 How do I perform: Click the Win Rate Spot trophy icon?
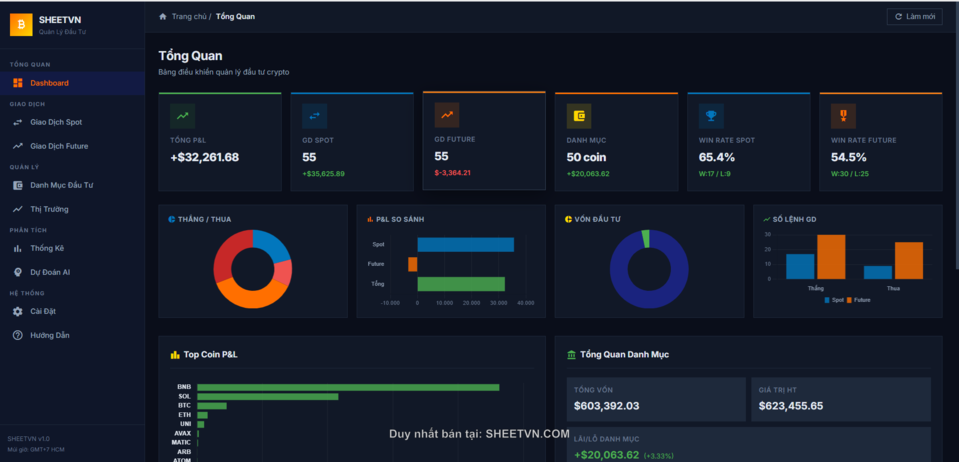711,116
